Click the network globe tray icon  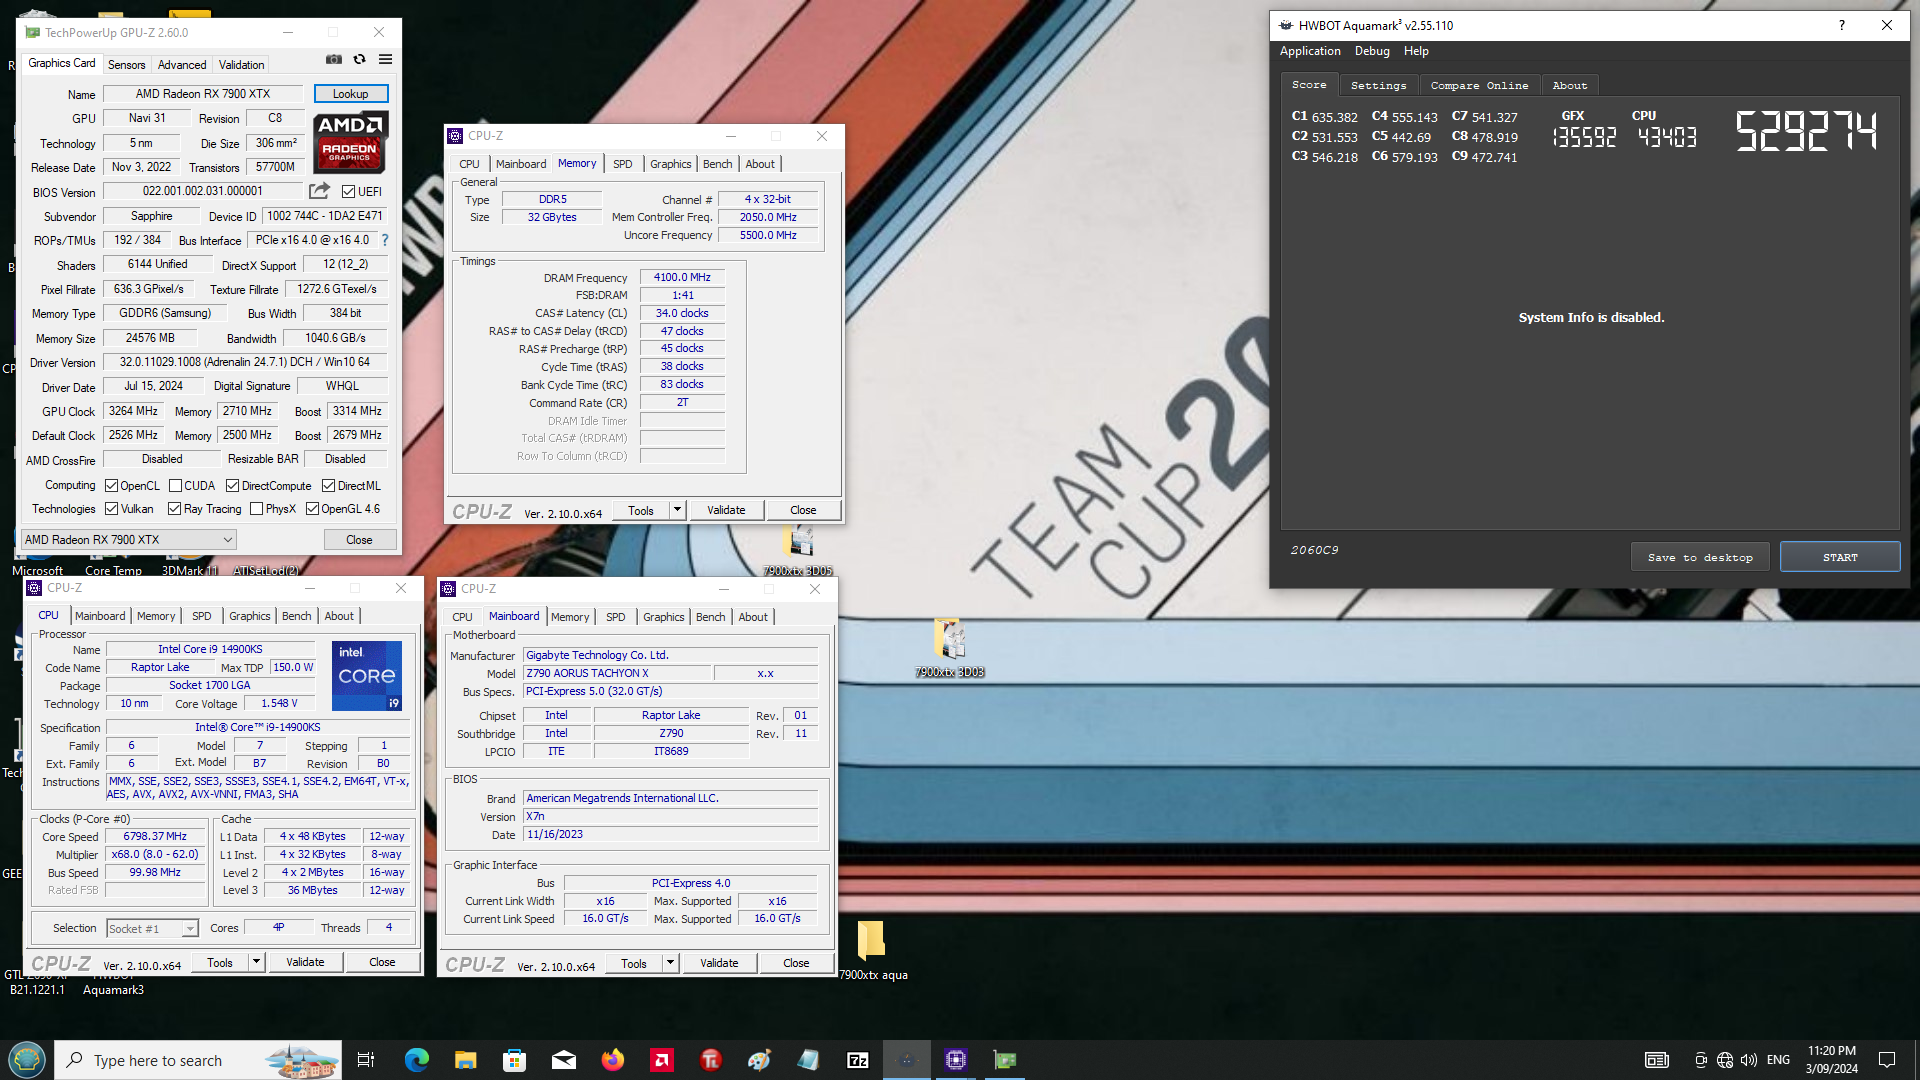click(x=1725, y=1060)
